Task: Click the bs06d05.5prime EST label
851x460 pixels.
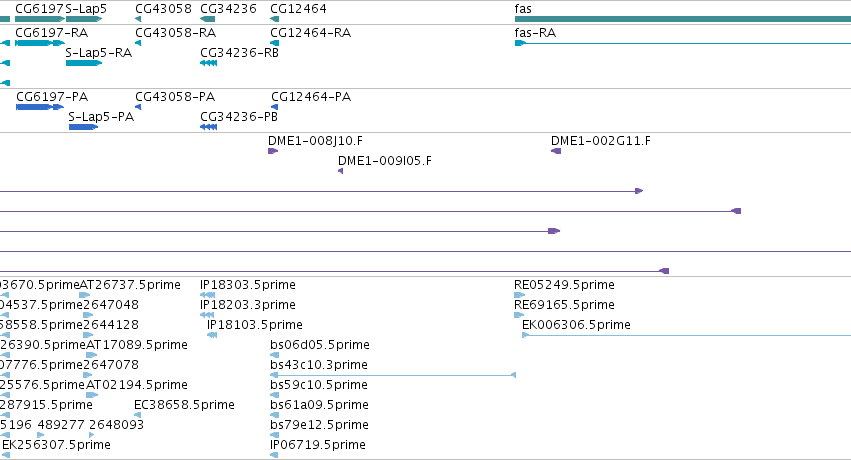Action: tap(320, 345)
